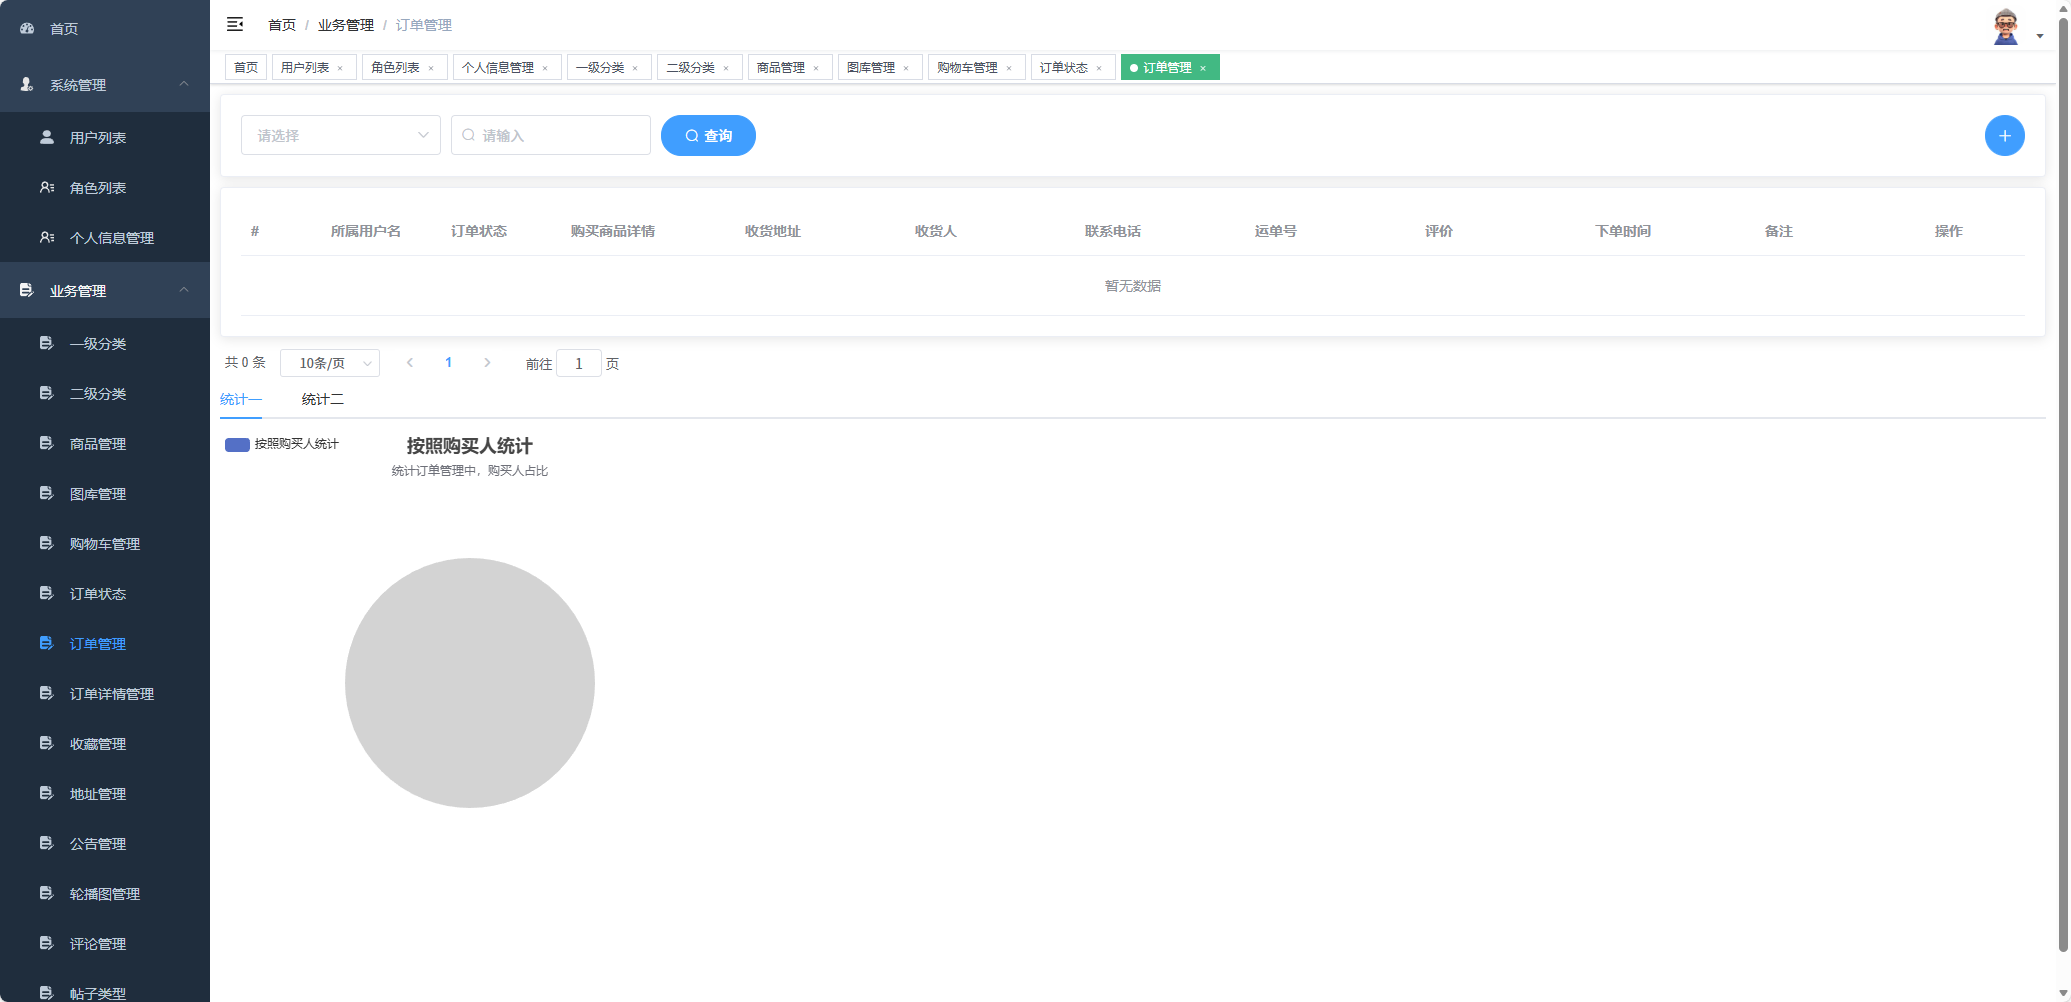Open the 请选择 dropdown filter
The height and width of the screenshot is (1002, 2071).
pyautogui.click(x=340, y=136)
